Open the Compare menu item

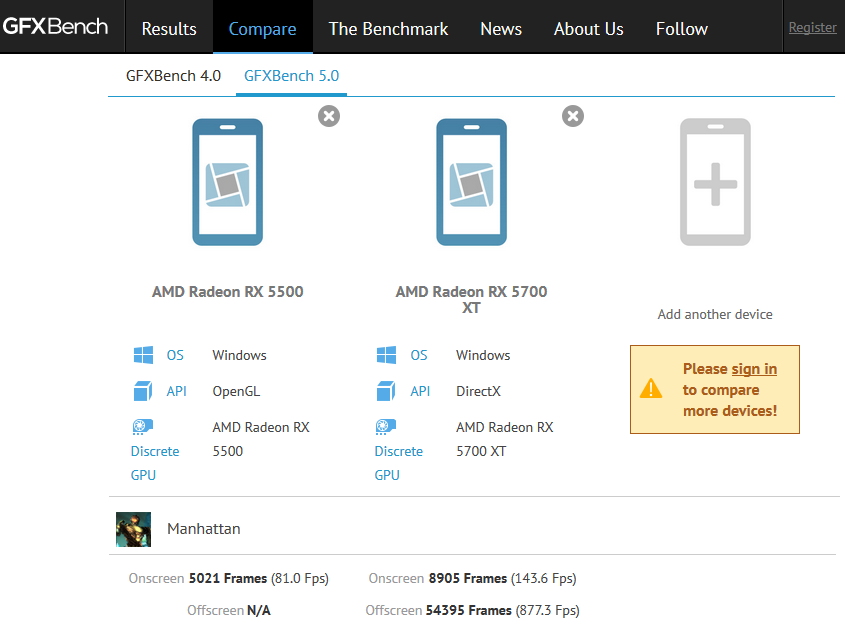[x=262, y=29]
